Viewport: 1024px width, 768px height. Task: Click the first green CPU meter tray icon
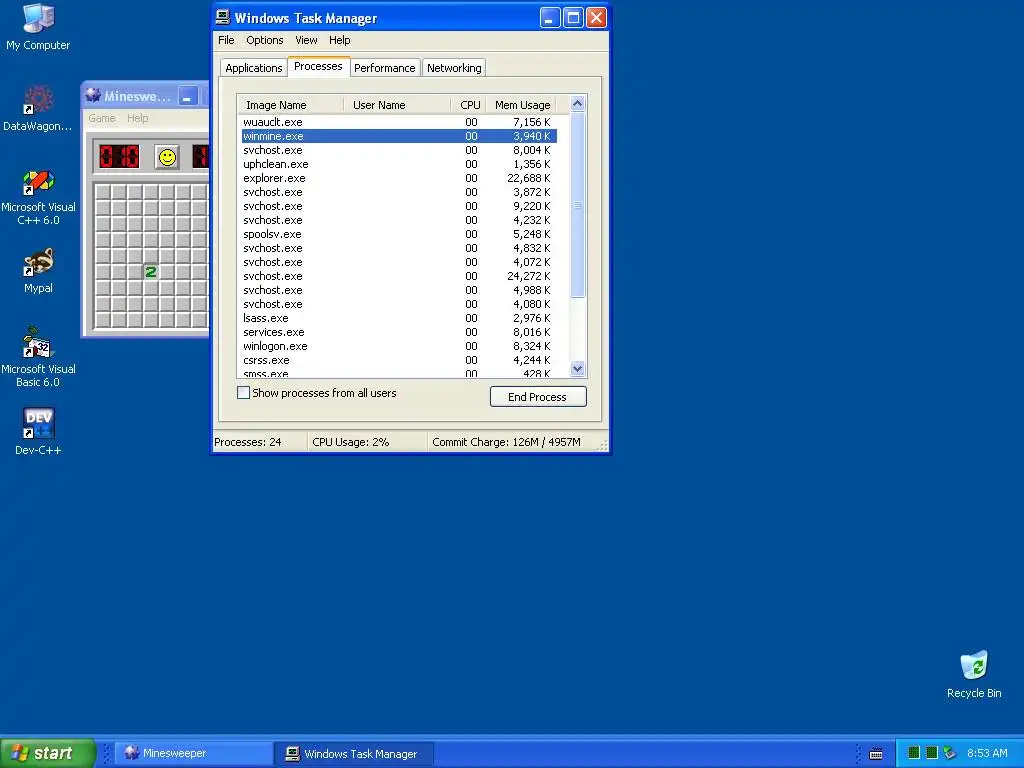[x=914, y=753]
